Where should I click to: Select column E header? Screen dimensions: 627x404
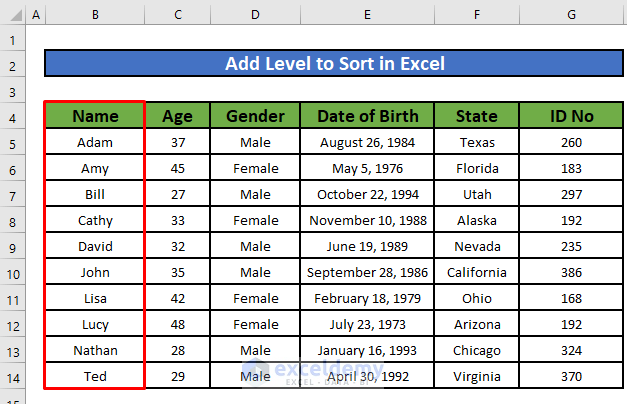coord(367,15)
